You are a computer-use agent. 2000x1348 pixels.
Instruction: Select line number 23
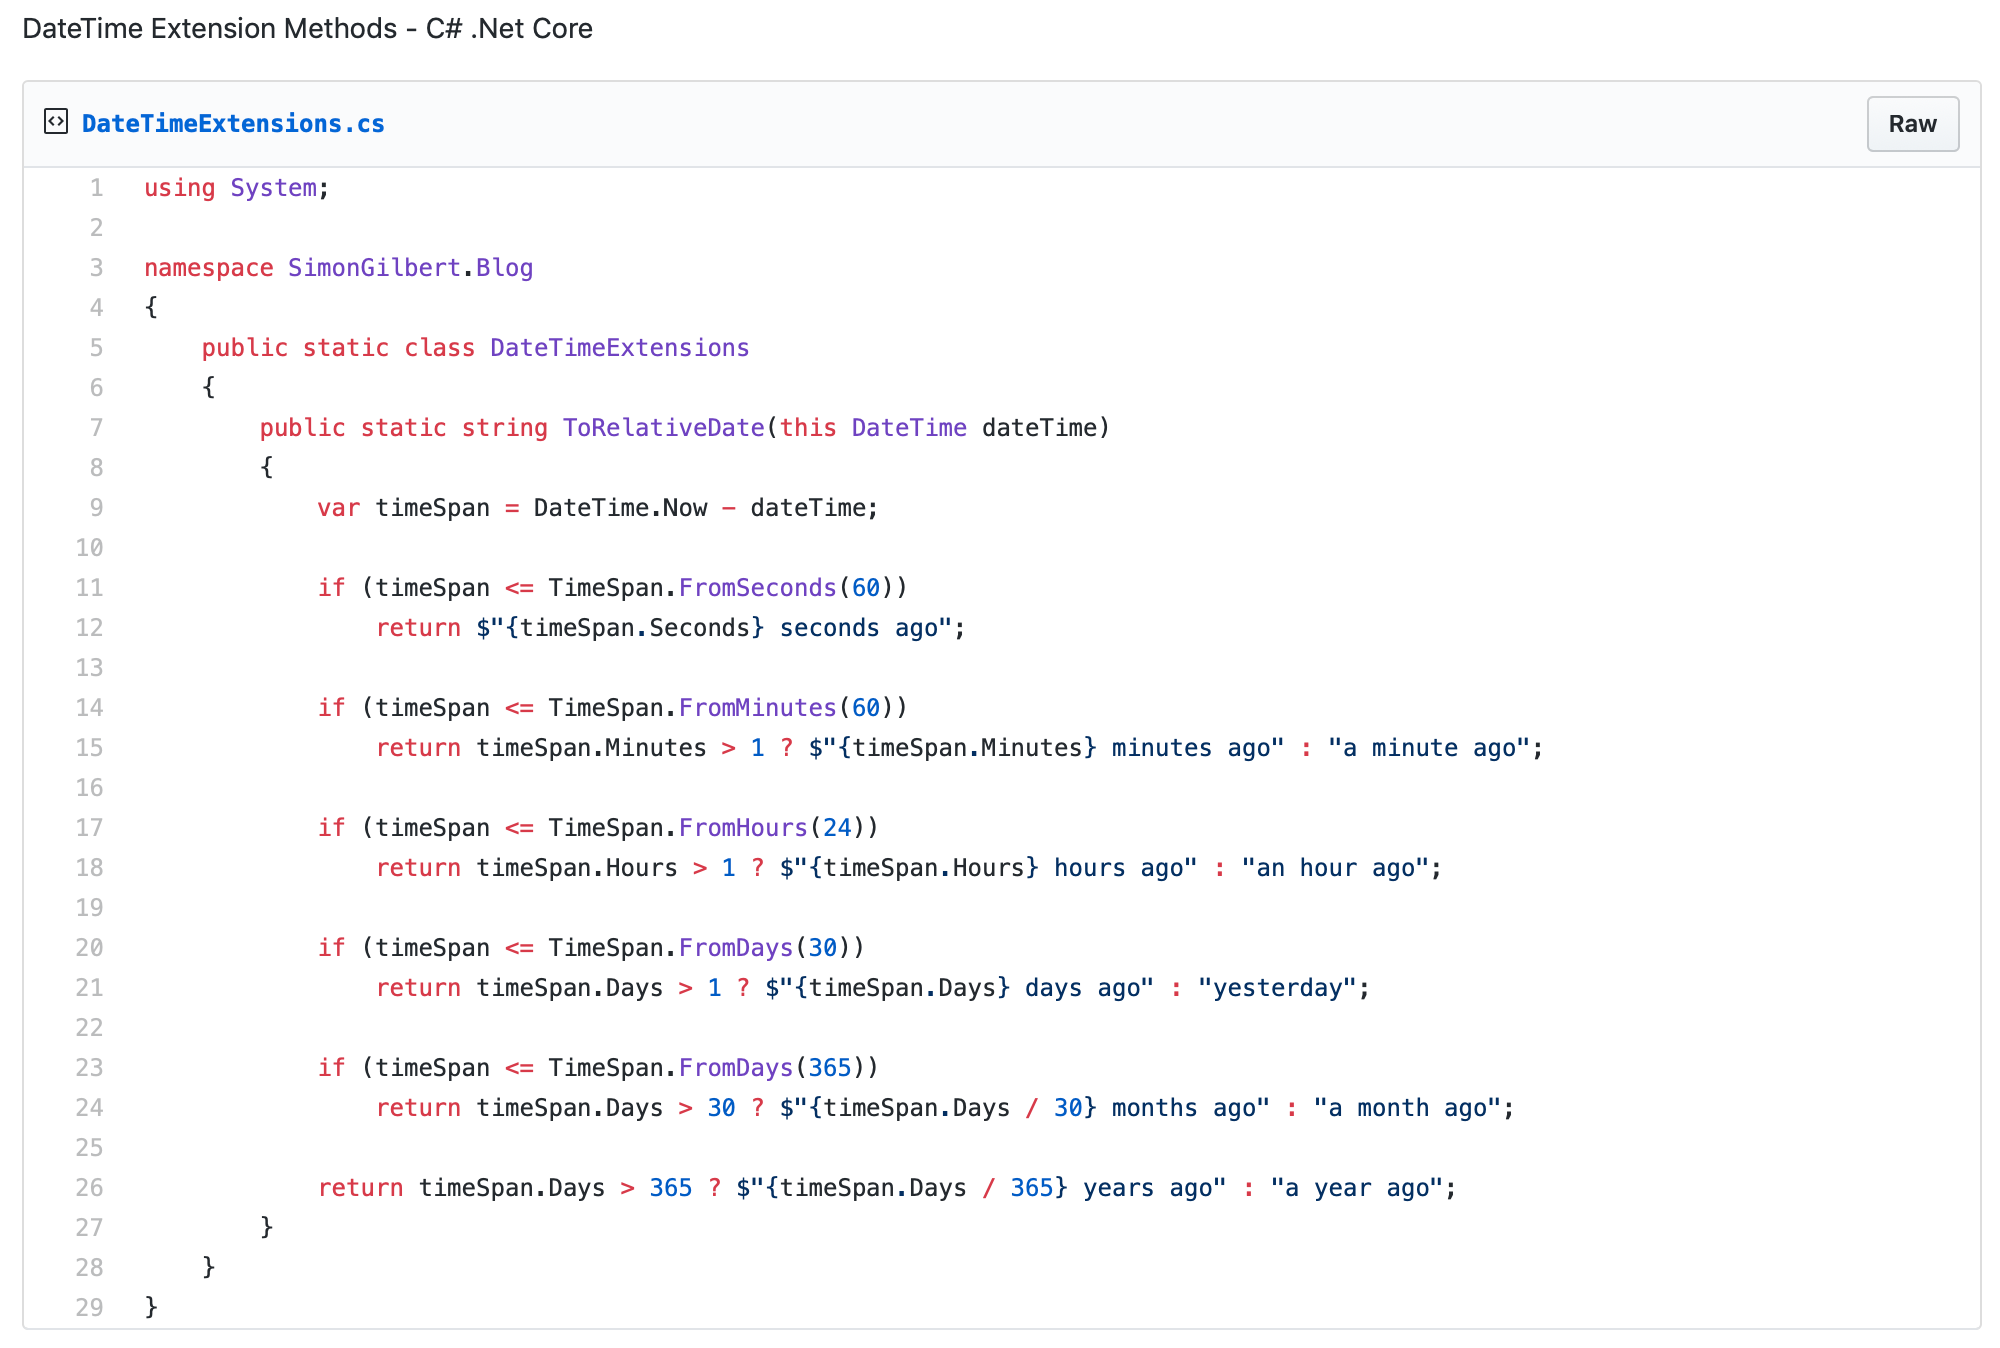tap(90, 1068)
